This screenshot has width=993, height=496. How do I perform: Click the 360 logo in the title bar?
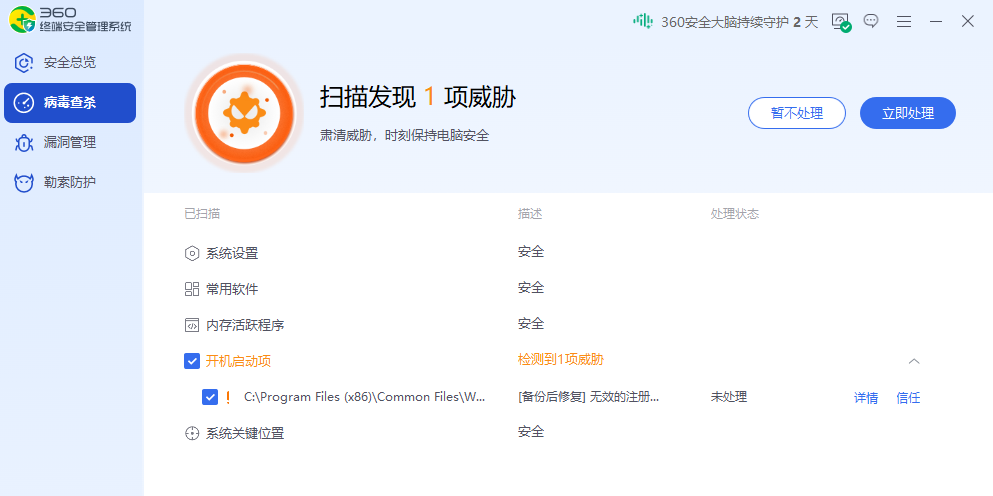tap(23, 20)
